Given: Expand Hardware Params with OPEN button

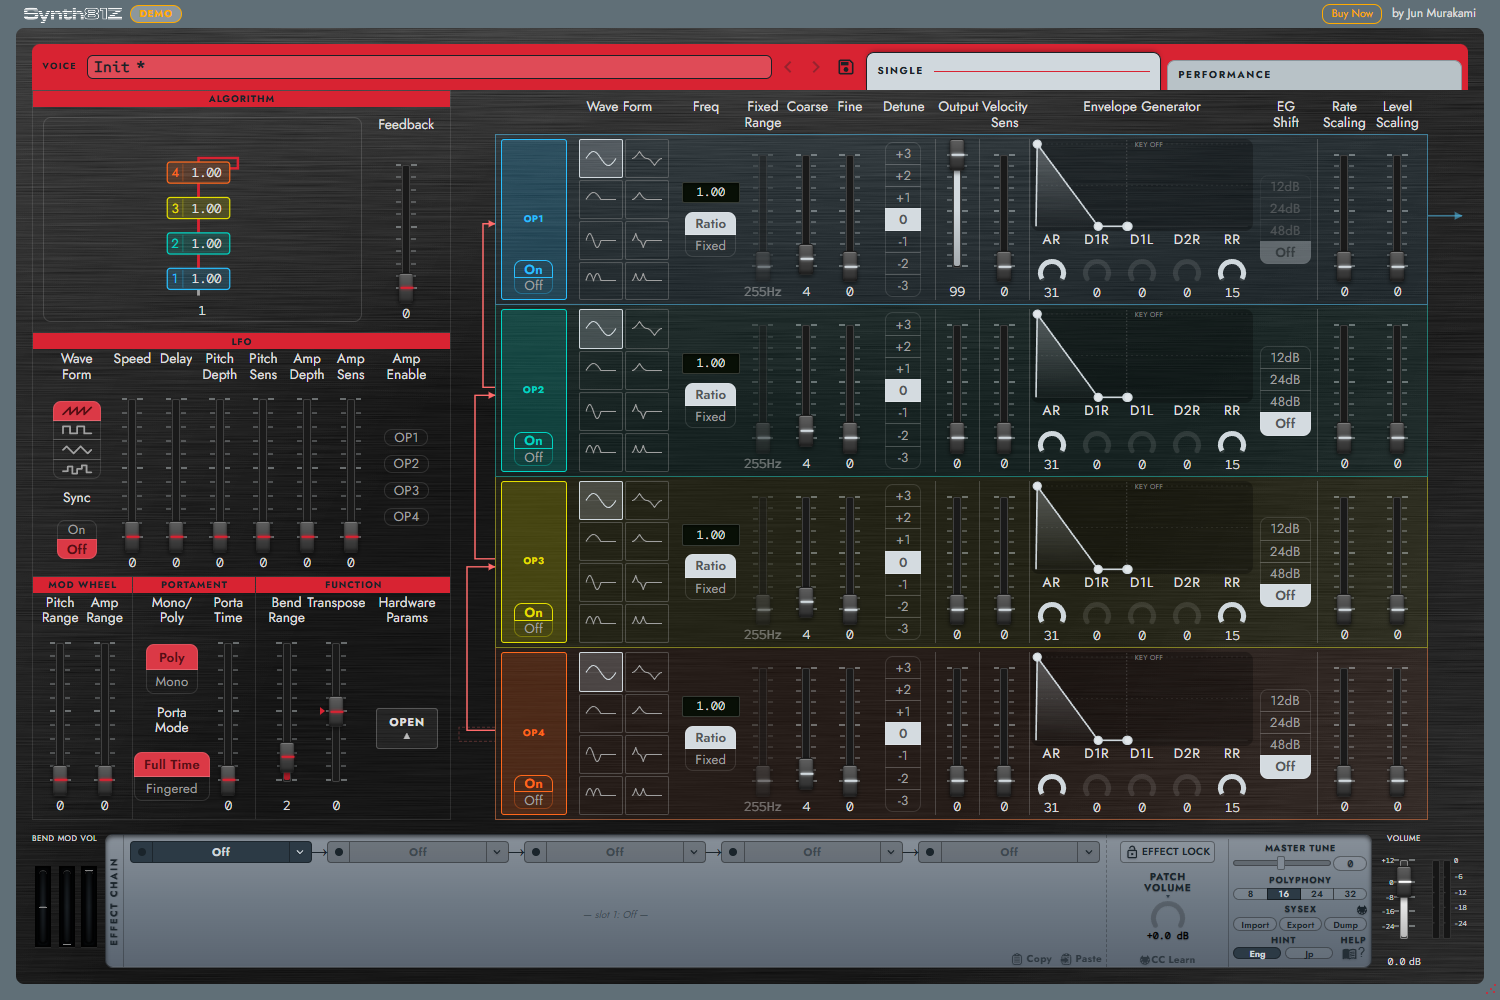Looking at the screenshot, I should tap(407, 728).
